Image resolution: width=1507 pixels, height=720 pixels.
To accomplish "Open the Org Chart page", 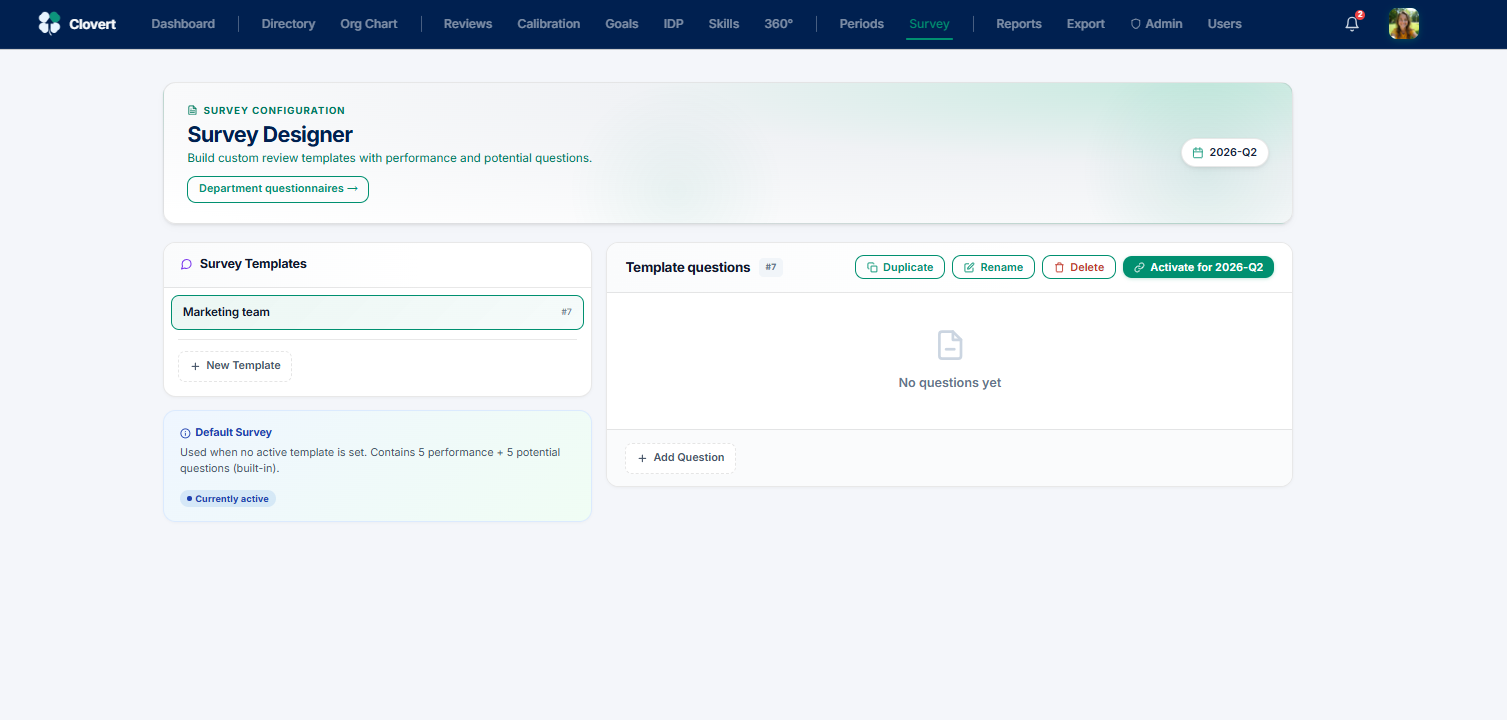I will [x=368, y=24].
